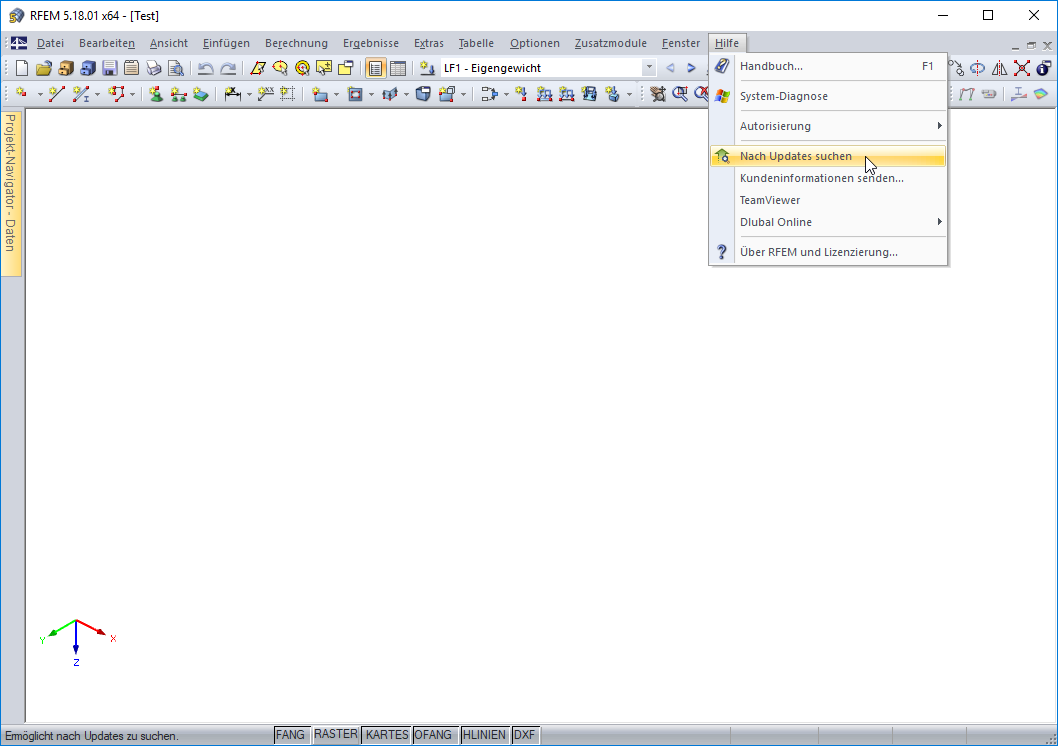
Task: Click the nodal load icon
Action: (521, 94)
